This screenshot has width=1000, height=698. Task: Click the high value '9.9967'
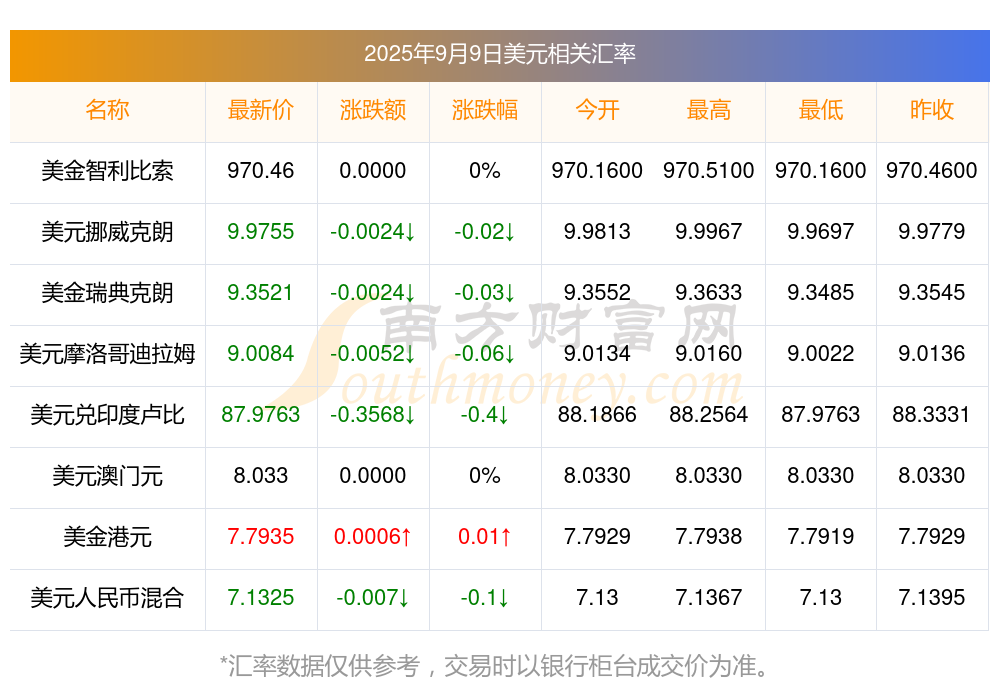click(x=709, y=232)
